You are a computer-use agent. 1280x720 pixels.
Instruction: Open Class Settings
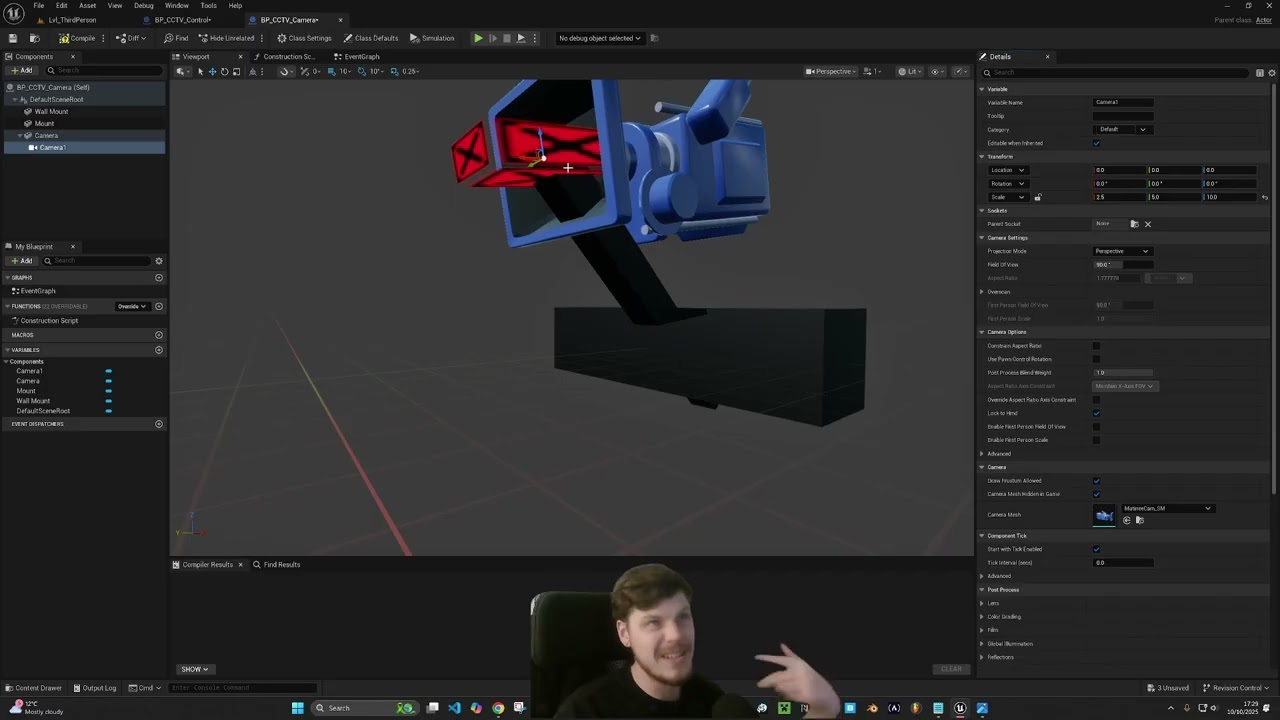pyautogui.click(x=304, y=38)
